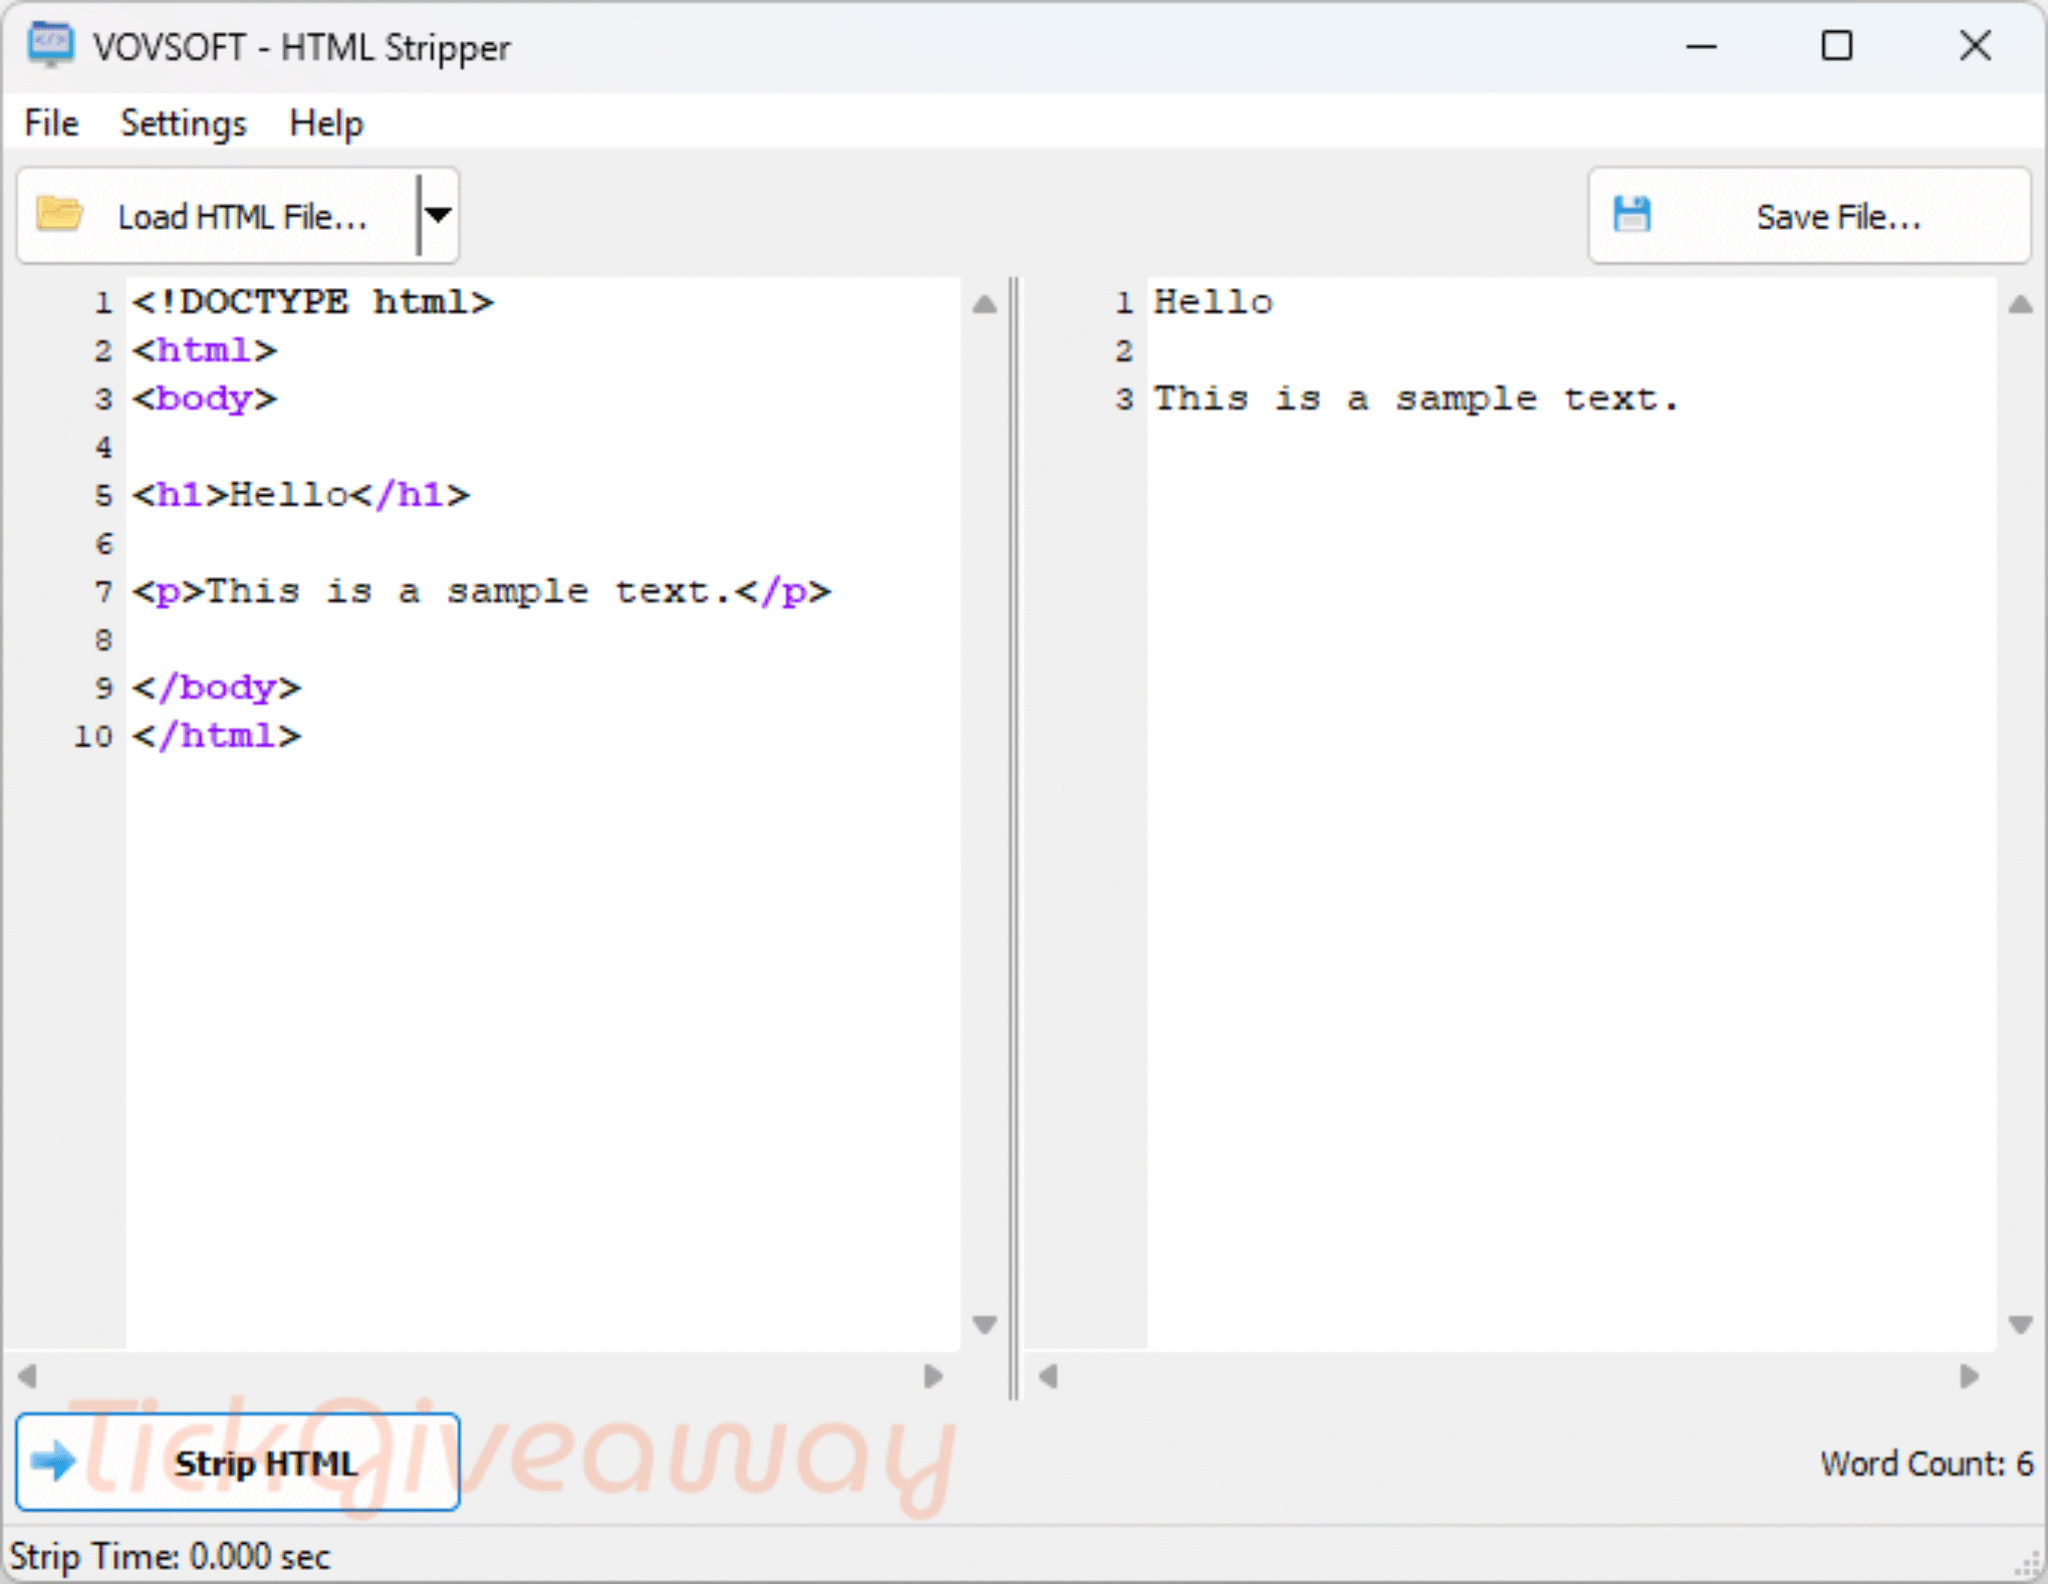Click the left arrow of the right horizontal scrollbar

click(1048, 1376)
